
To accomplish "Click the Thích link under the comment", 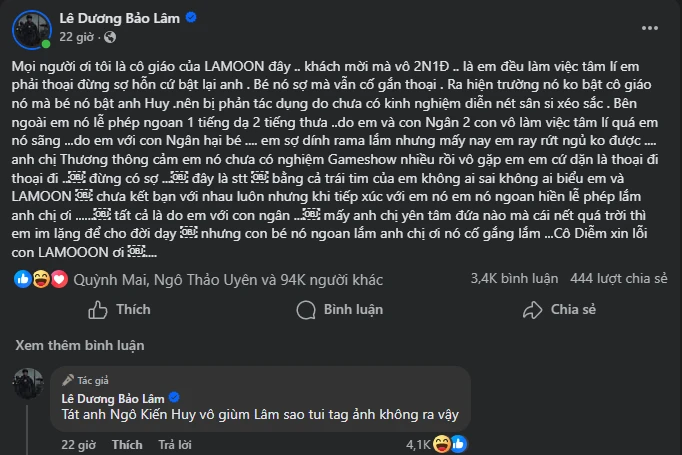I will point(126,443).
